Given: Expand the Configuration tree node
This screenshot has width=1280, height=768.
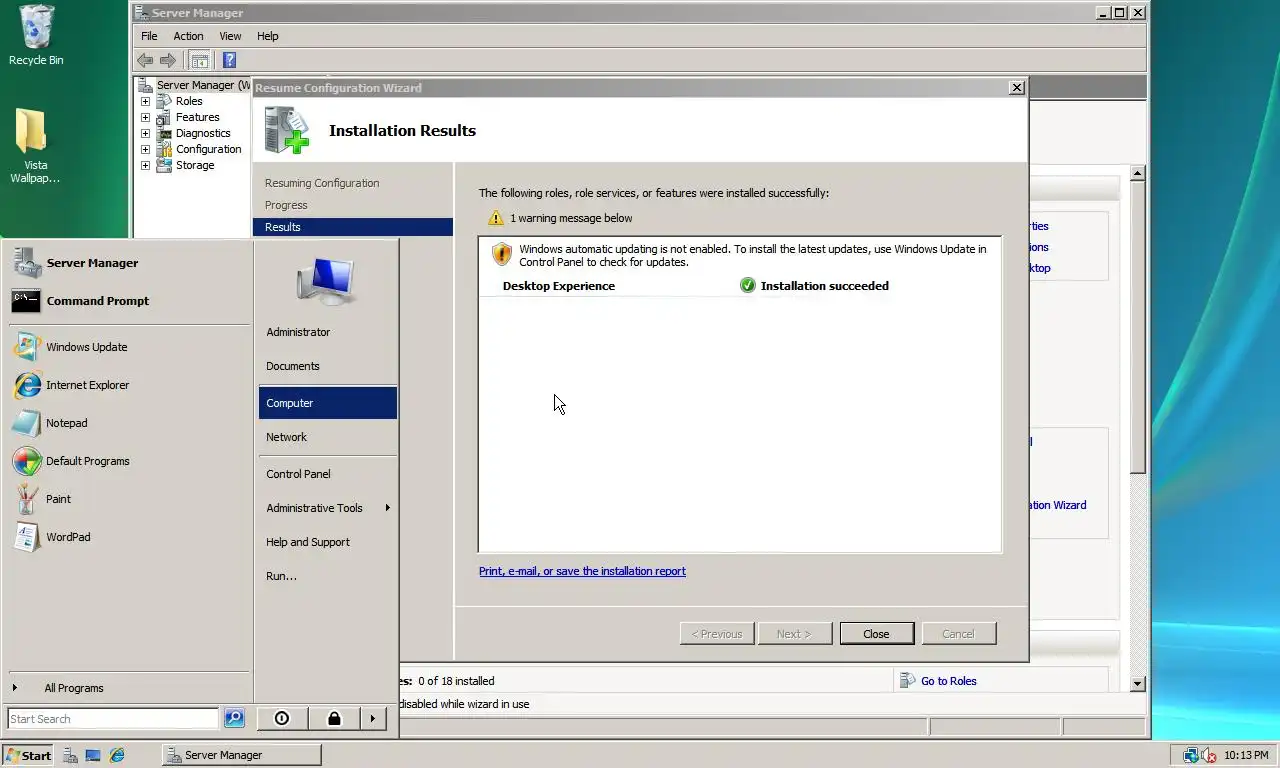Looking at the screenshot, I should [x=145, y=149].
